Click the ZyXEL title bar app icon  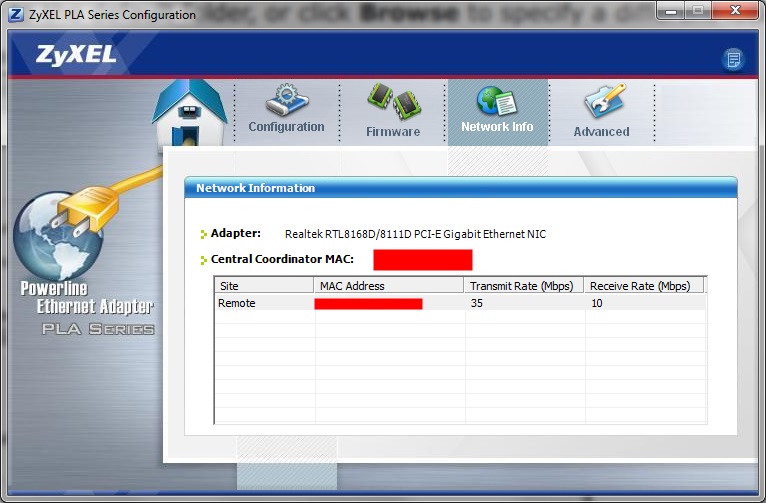click(16, 15)
